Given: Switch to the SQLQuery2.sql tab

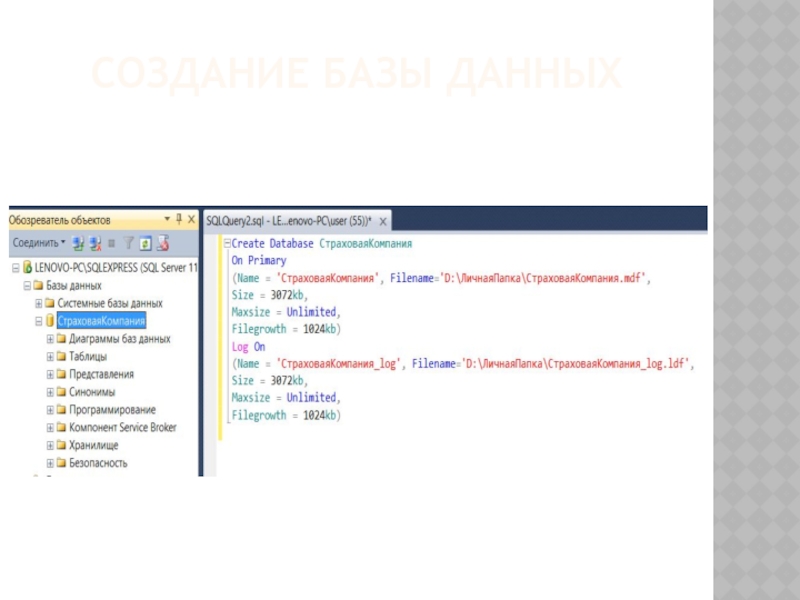Looking at the screenshot, I should 286,219.
